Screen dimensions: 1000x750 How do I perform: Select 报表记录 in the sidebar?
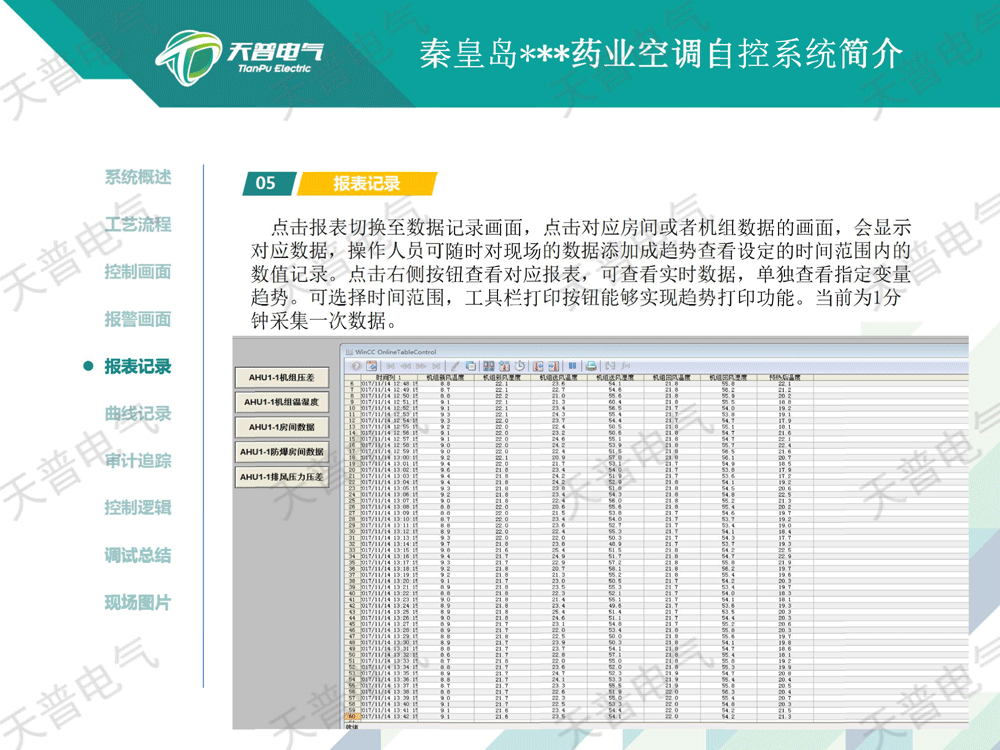point(138,366)
